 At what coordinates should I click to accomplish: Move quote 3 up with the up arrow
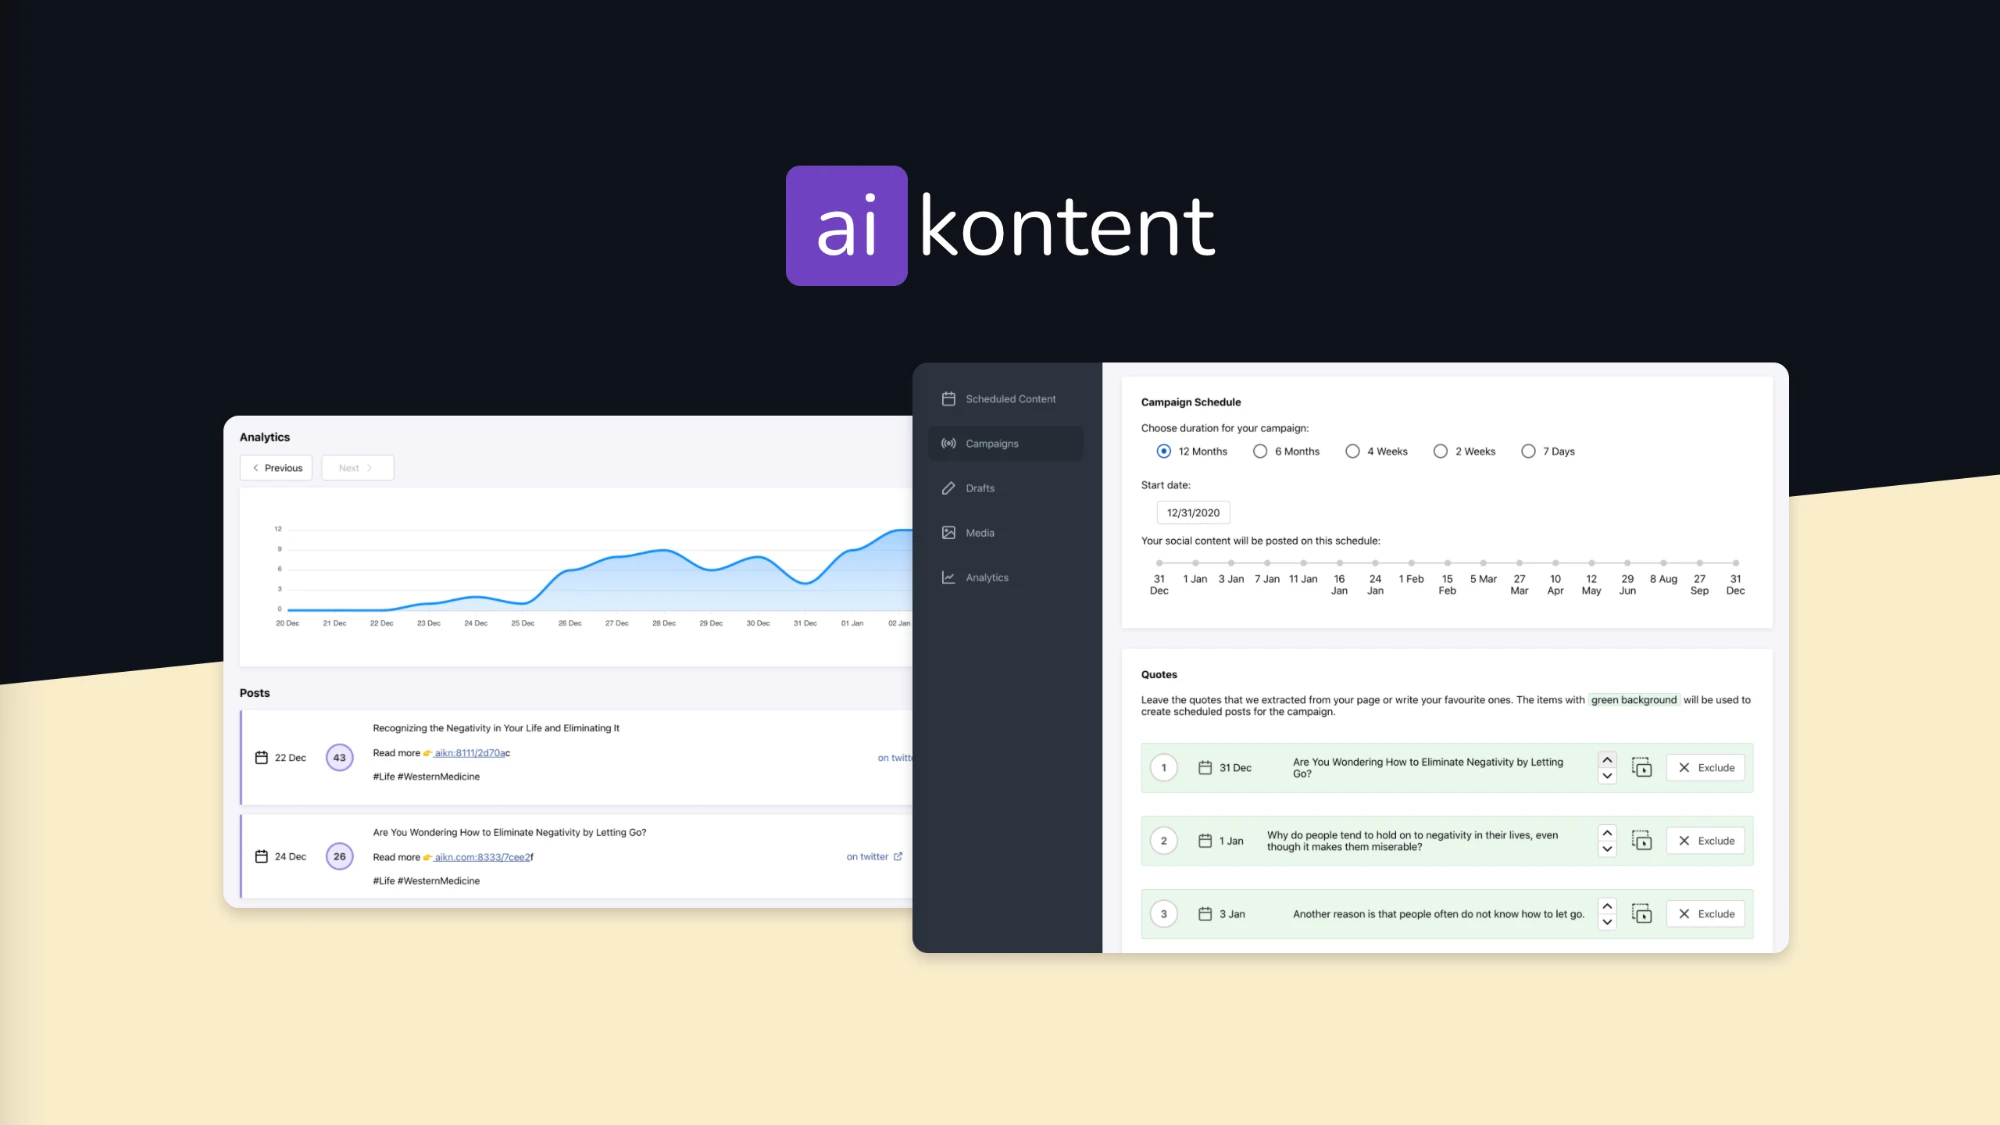1607,906
